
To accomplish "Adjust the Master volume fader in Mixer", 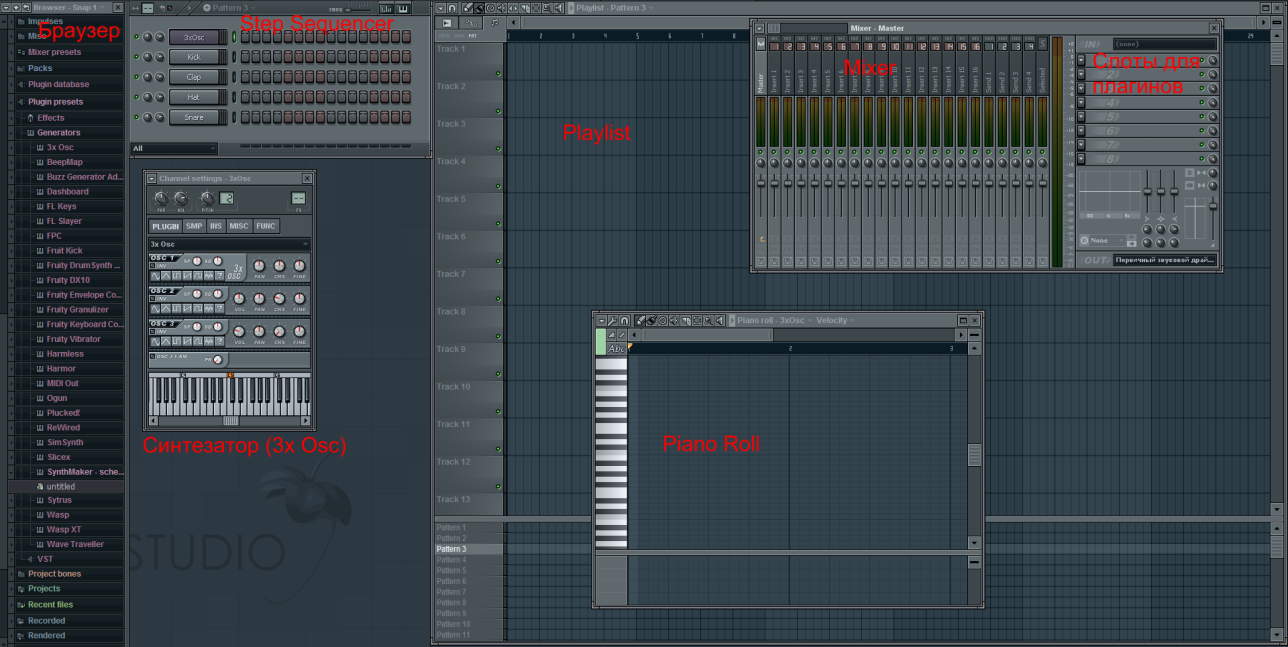I will [x=761, y=184].
